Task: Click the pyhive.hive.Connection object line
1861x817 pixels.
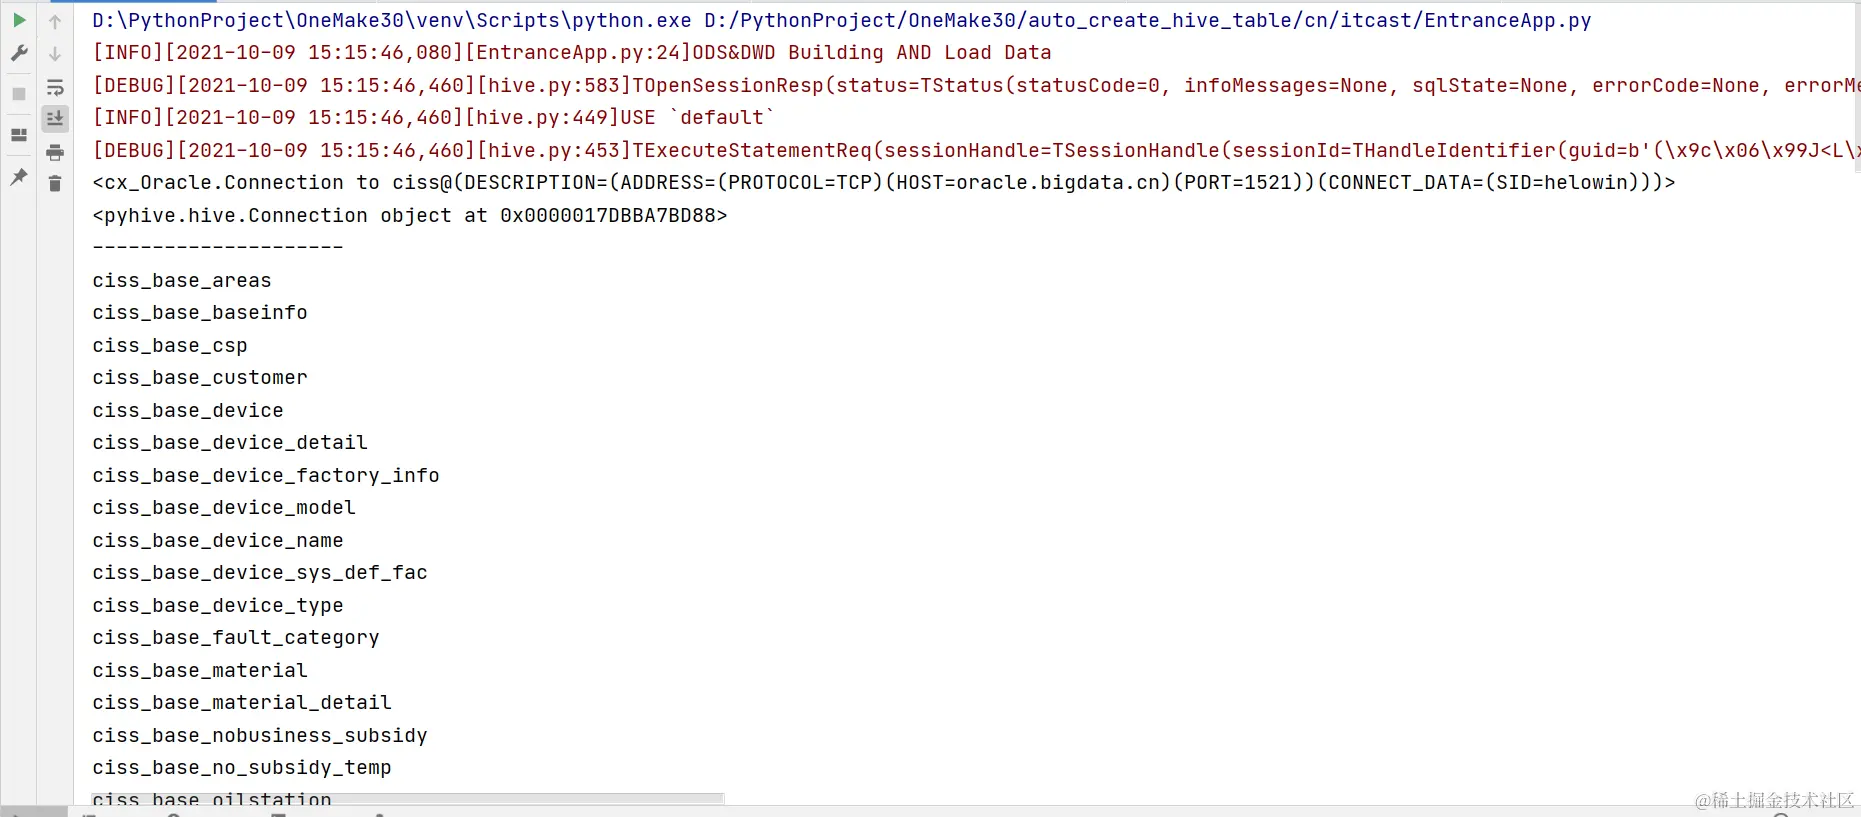Action: 410,215
